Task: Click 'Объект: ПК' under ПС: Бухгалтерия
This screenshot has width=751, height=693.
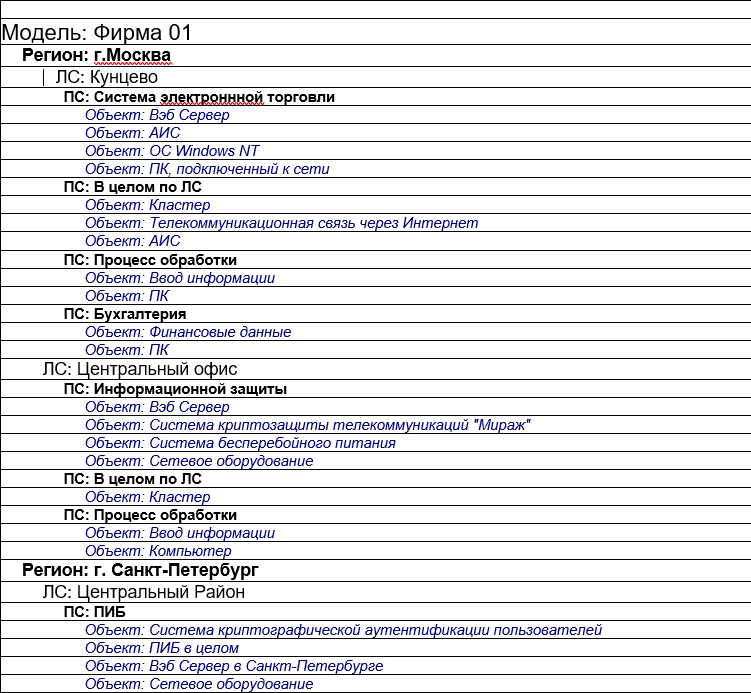Action: [127, 350]
